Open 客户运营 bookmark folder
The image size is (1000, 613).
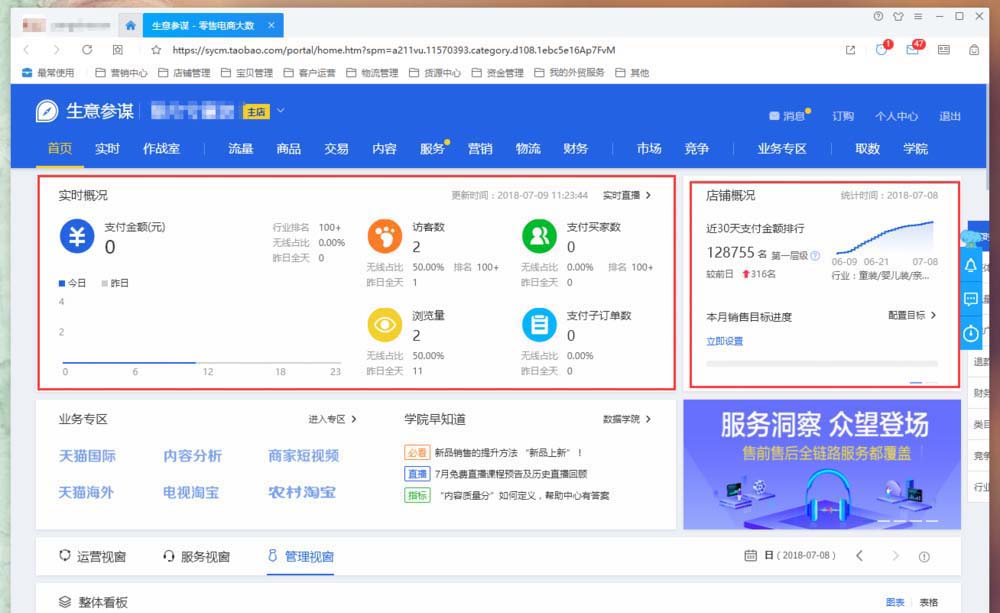click(309, 73)
